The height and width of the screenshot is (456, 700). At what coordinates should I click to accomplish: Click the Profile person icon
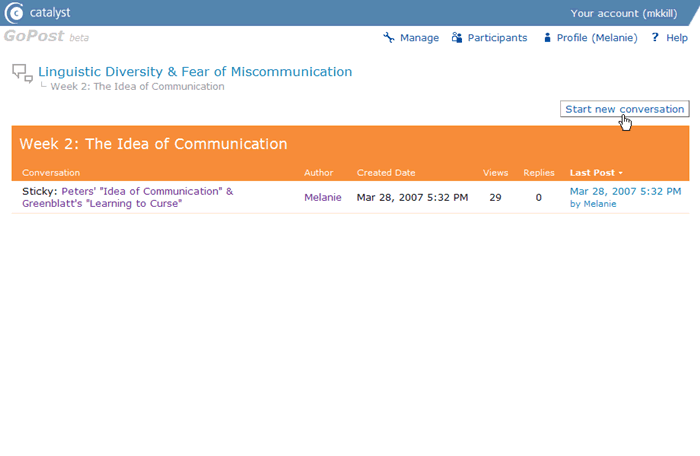(x=547, y=38)
